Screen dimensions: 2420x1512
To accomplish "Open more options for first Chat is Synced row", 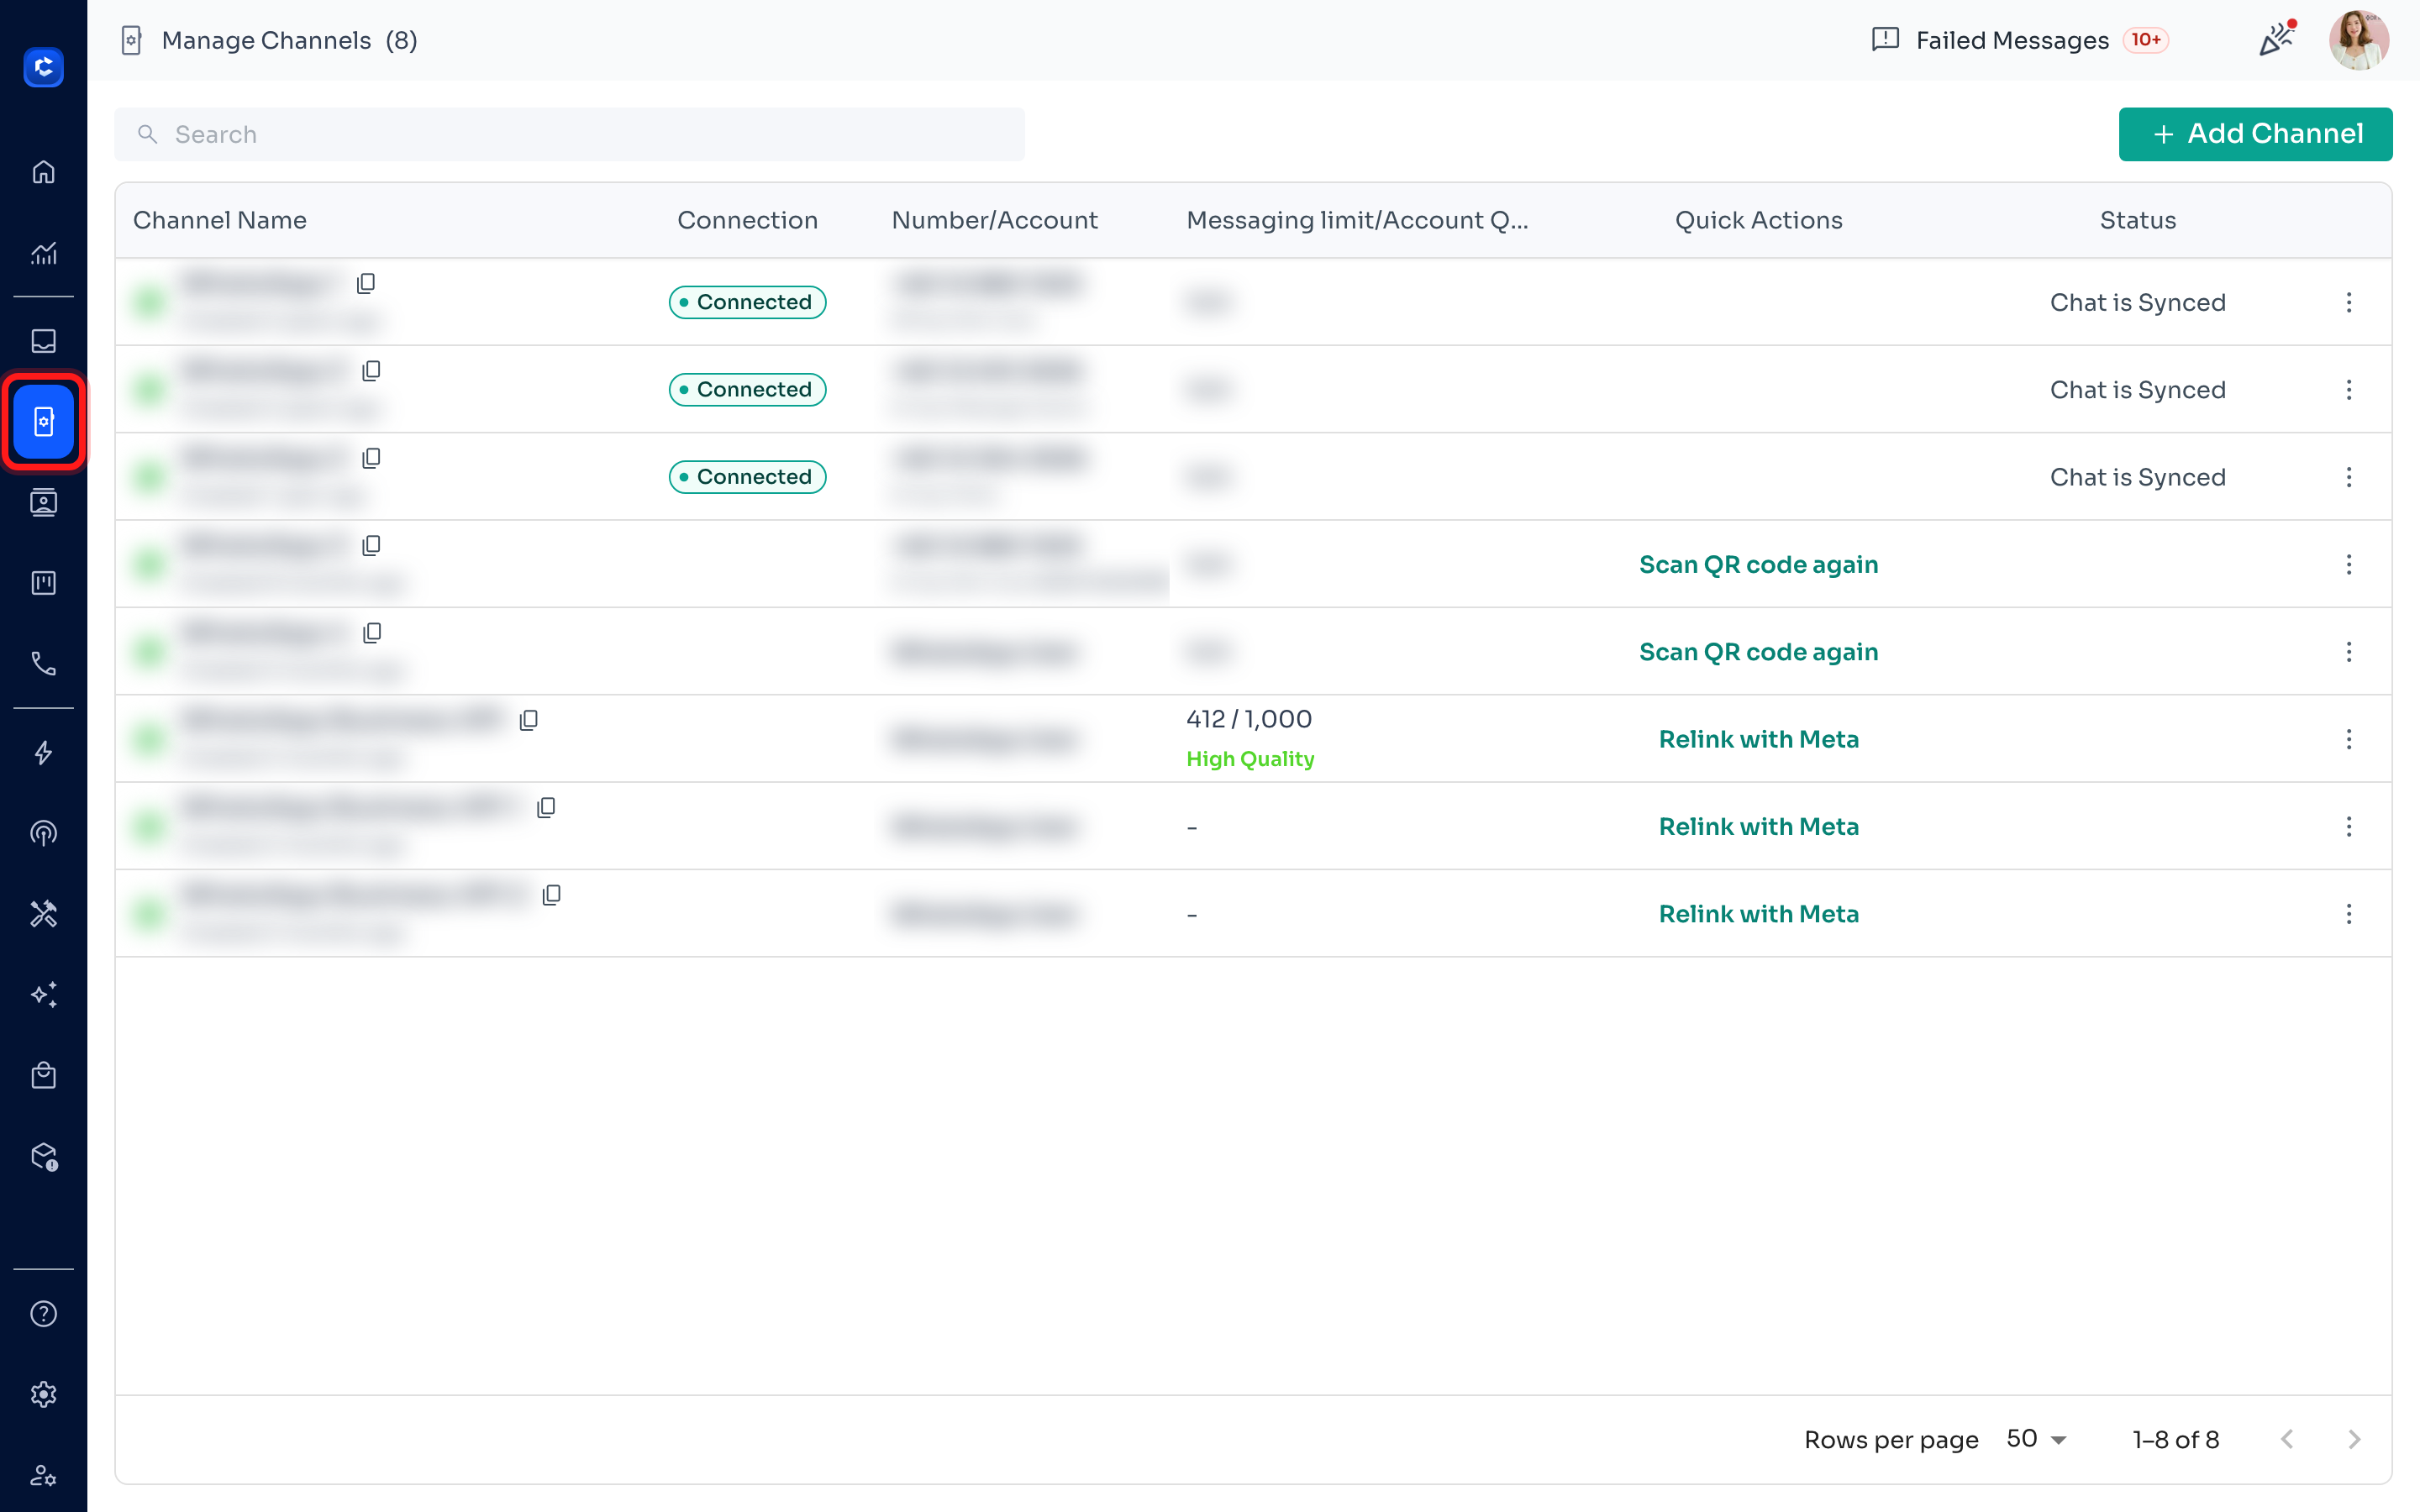I will coord(2349,302).
